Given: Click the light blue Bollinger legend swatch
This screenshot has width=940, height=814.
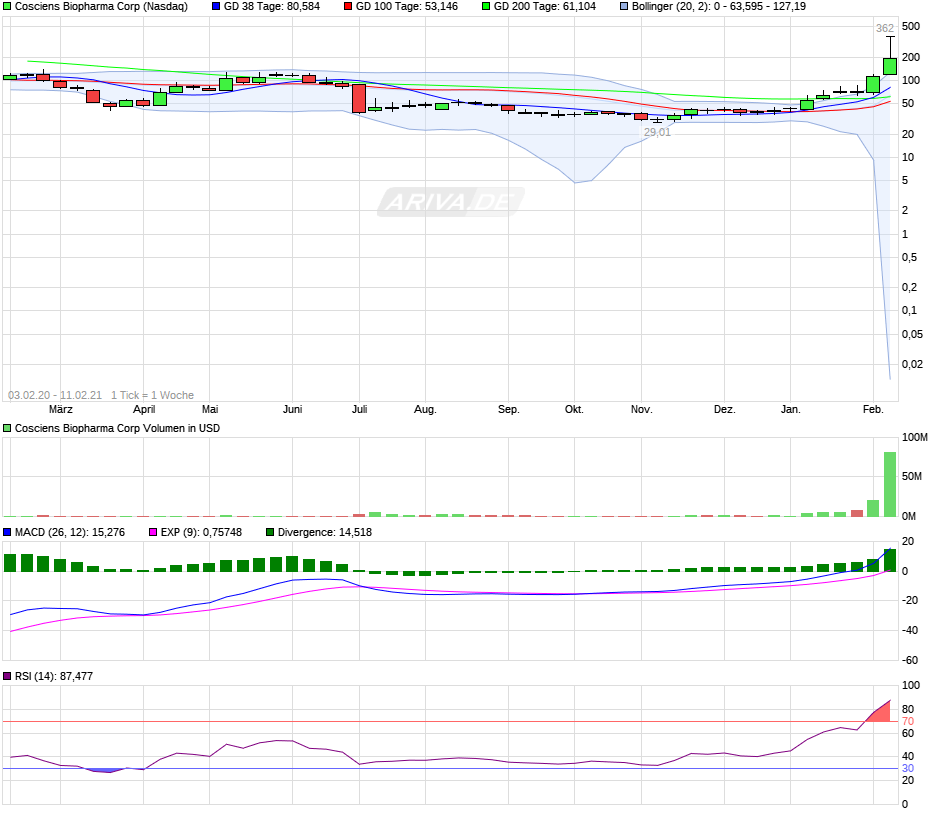Looking at the screenshot, I should [x=624, y=7].
